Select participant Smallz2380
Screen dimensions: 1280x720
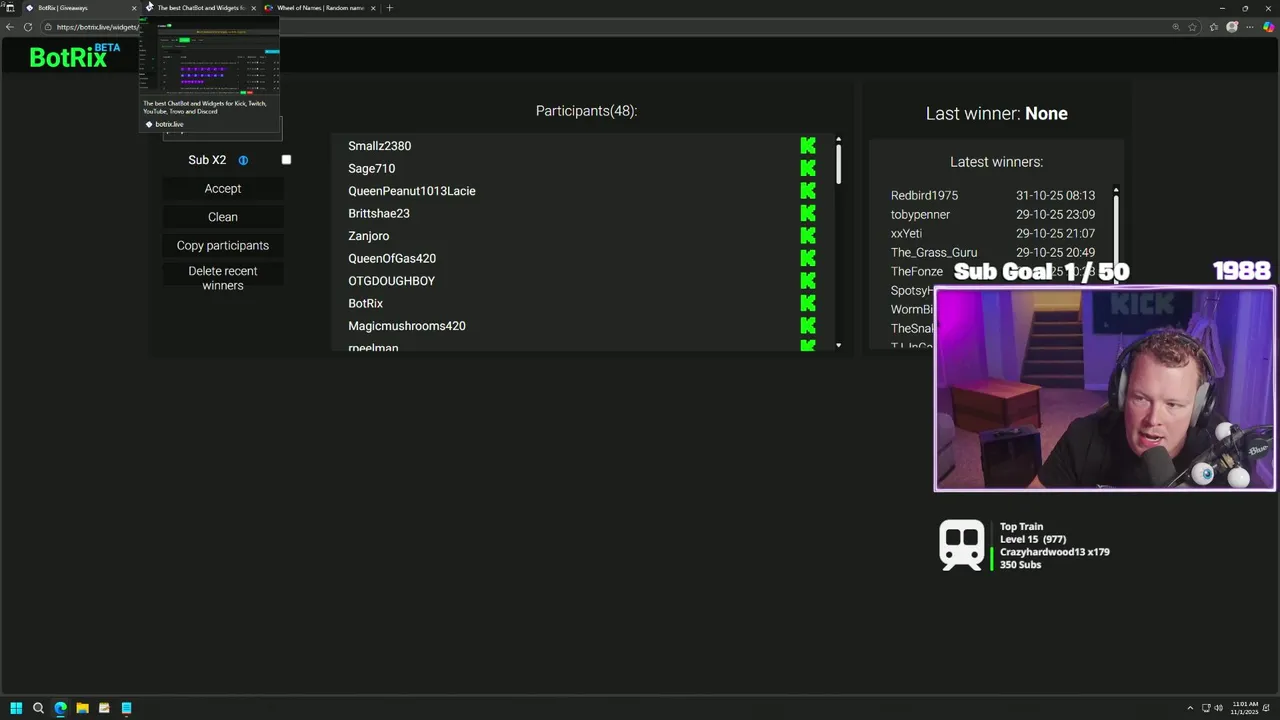coord(379,146)
